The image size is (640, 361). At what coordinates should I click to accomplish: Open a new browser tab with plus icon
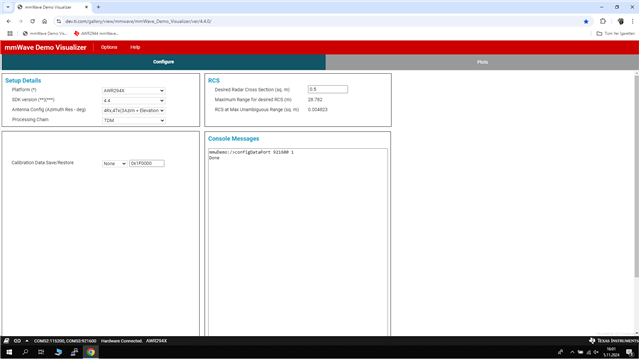[x=98, y=7]
